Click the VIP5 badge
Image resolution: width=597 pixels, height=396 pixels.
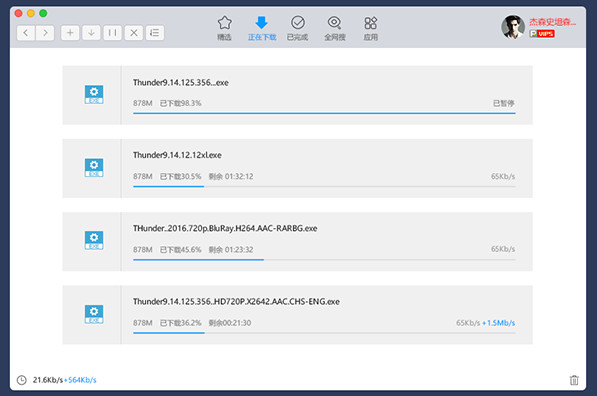542,34
